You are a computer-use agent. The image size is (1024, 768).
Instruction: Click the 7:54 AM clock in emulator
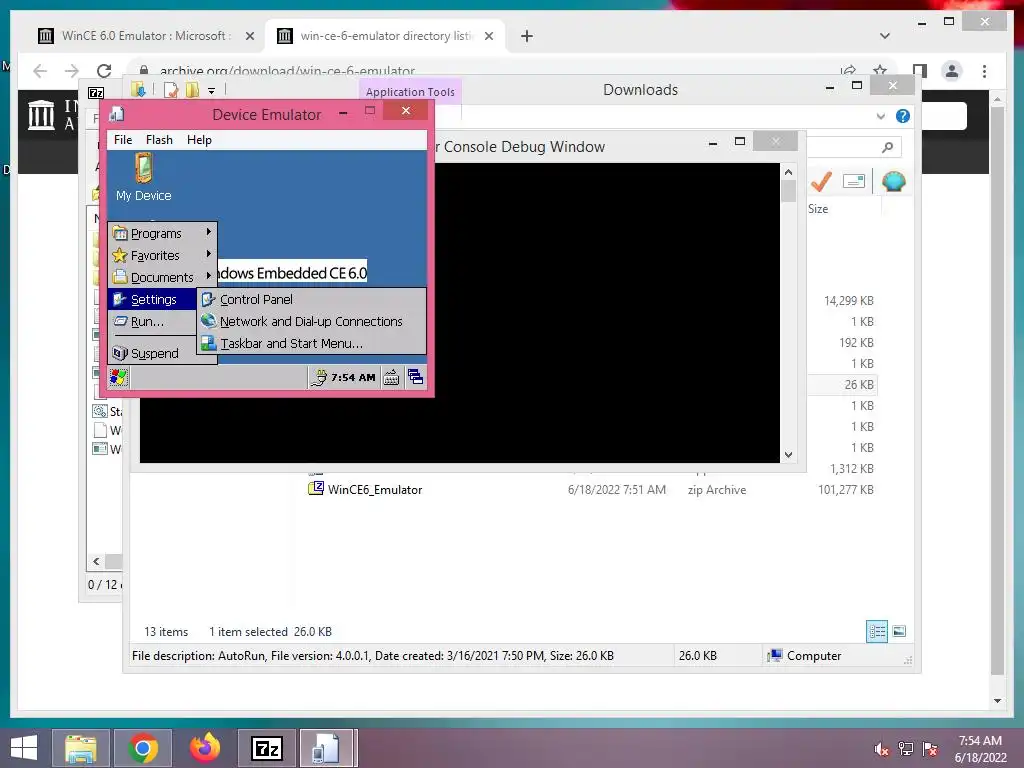pos(353,377)
